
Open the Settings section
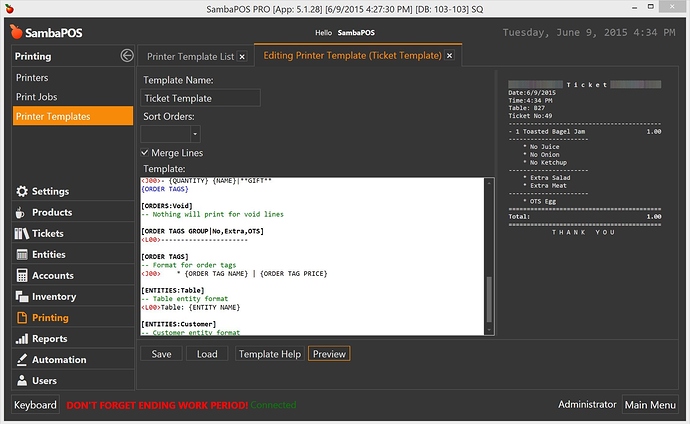(51, 191)
